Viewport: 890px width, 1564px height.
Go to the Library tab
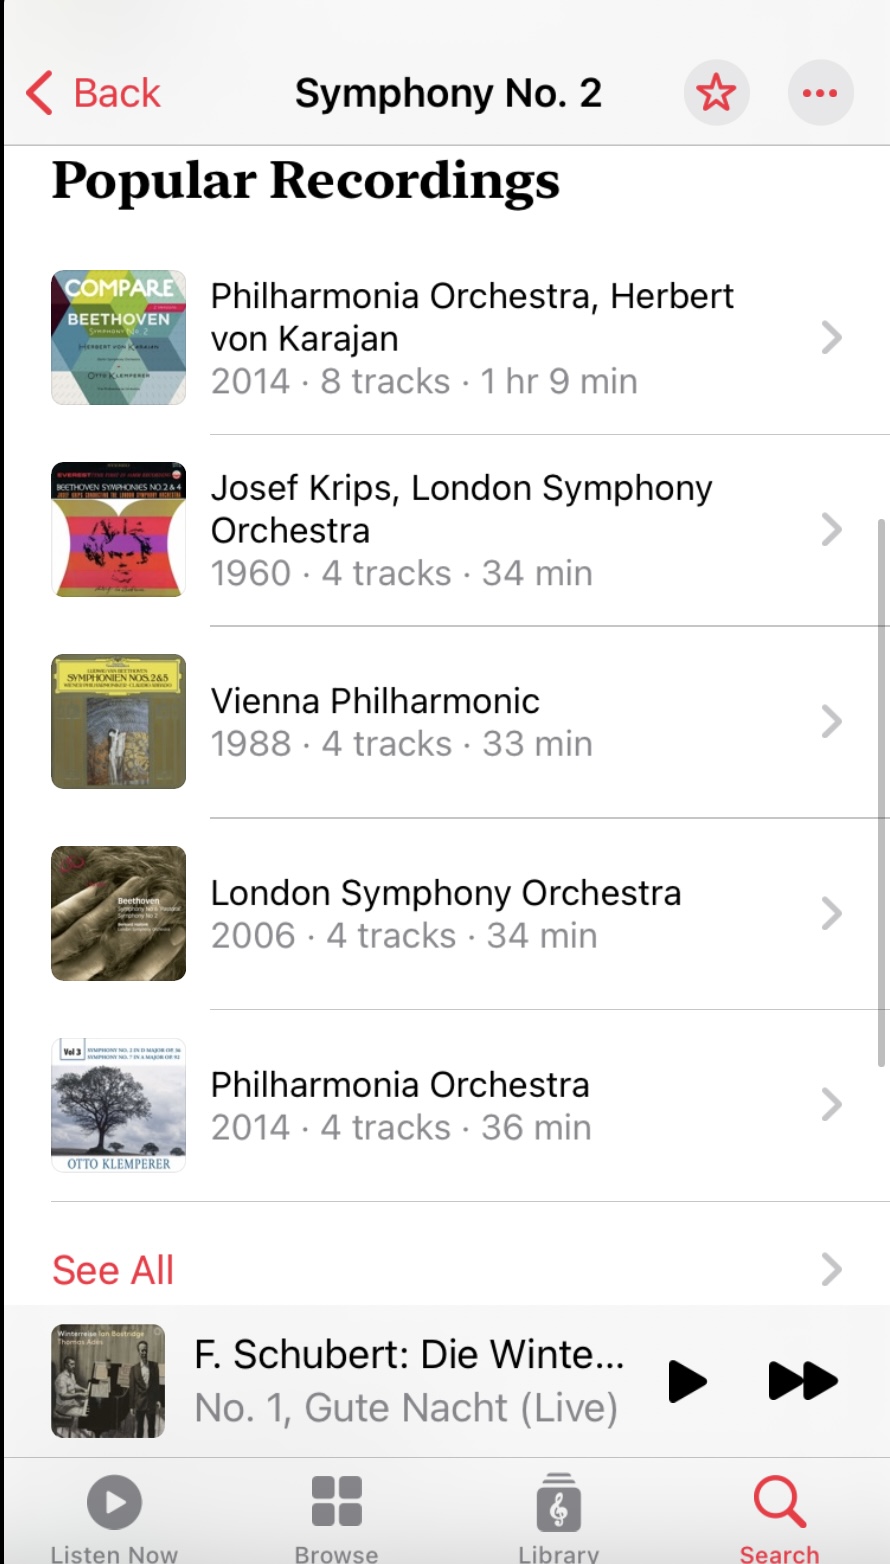click(558, 1516)
